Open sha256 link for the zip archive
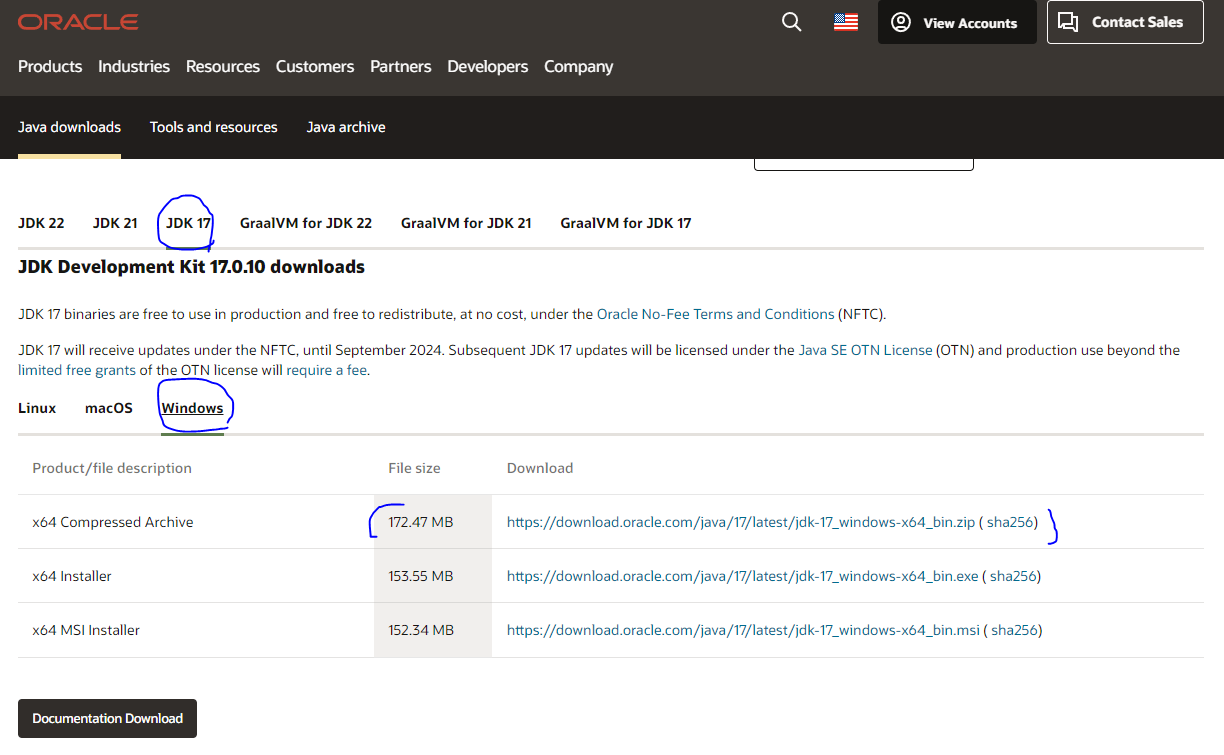 click(x=1010, y=522)
